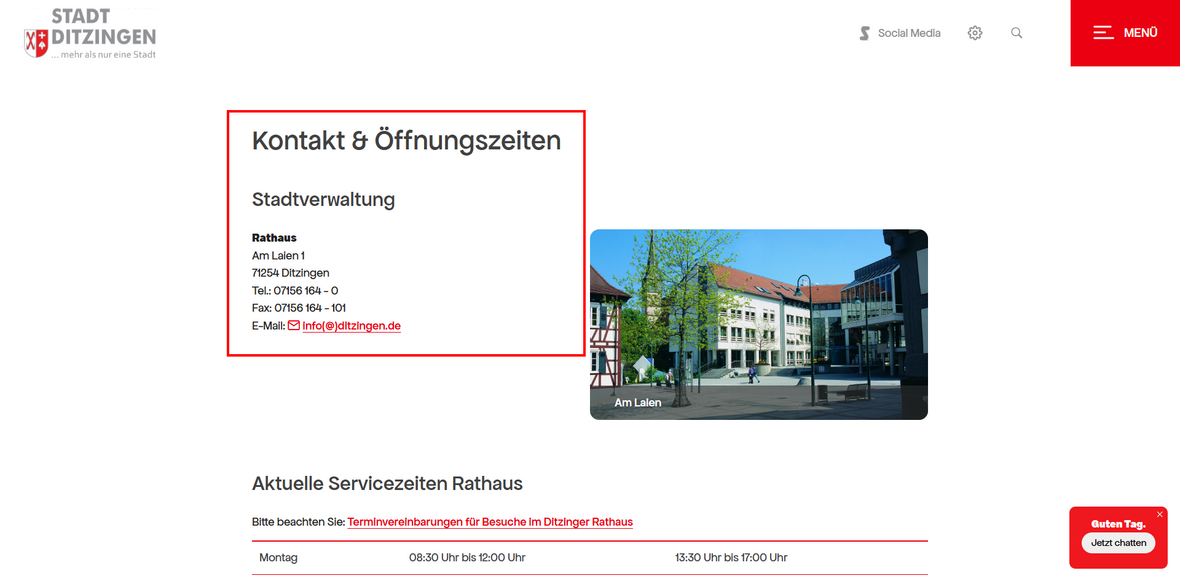Open the red MENÜ navigation
The height and width of the screenshot is (581, 1180).
tap(1124, 32)
